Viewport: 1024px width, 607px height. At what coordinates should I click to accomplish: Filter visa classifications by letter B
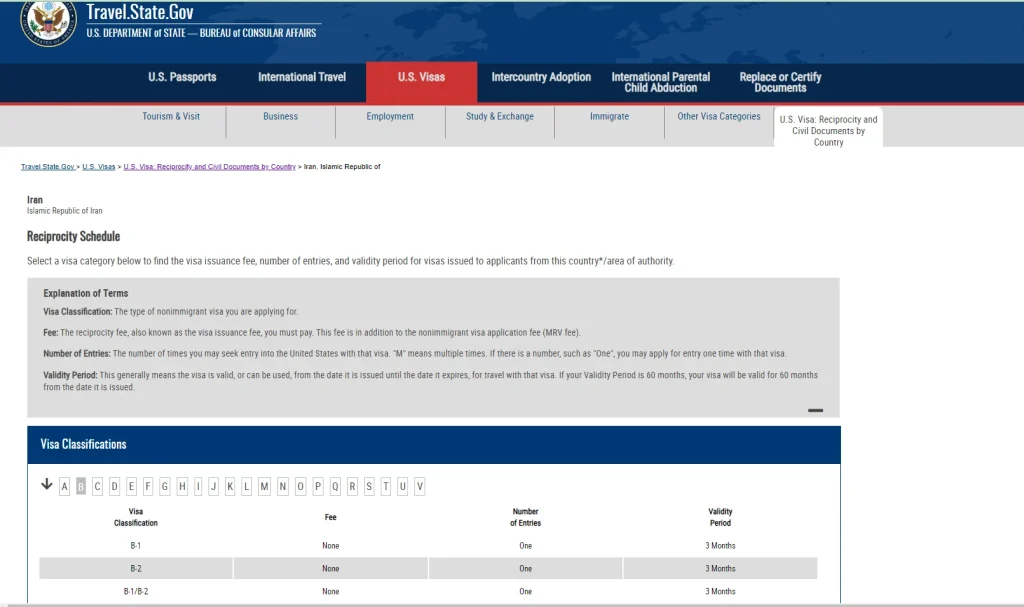[81, 486]
